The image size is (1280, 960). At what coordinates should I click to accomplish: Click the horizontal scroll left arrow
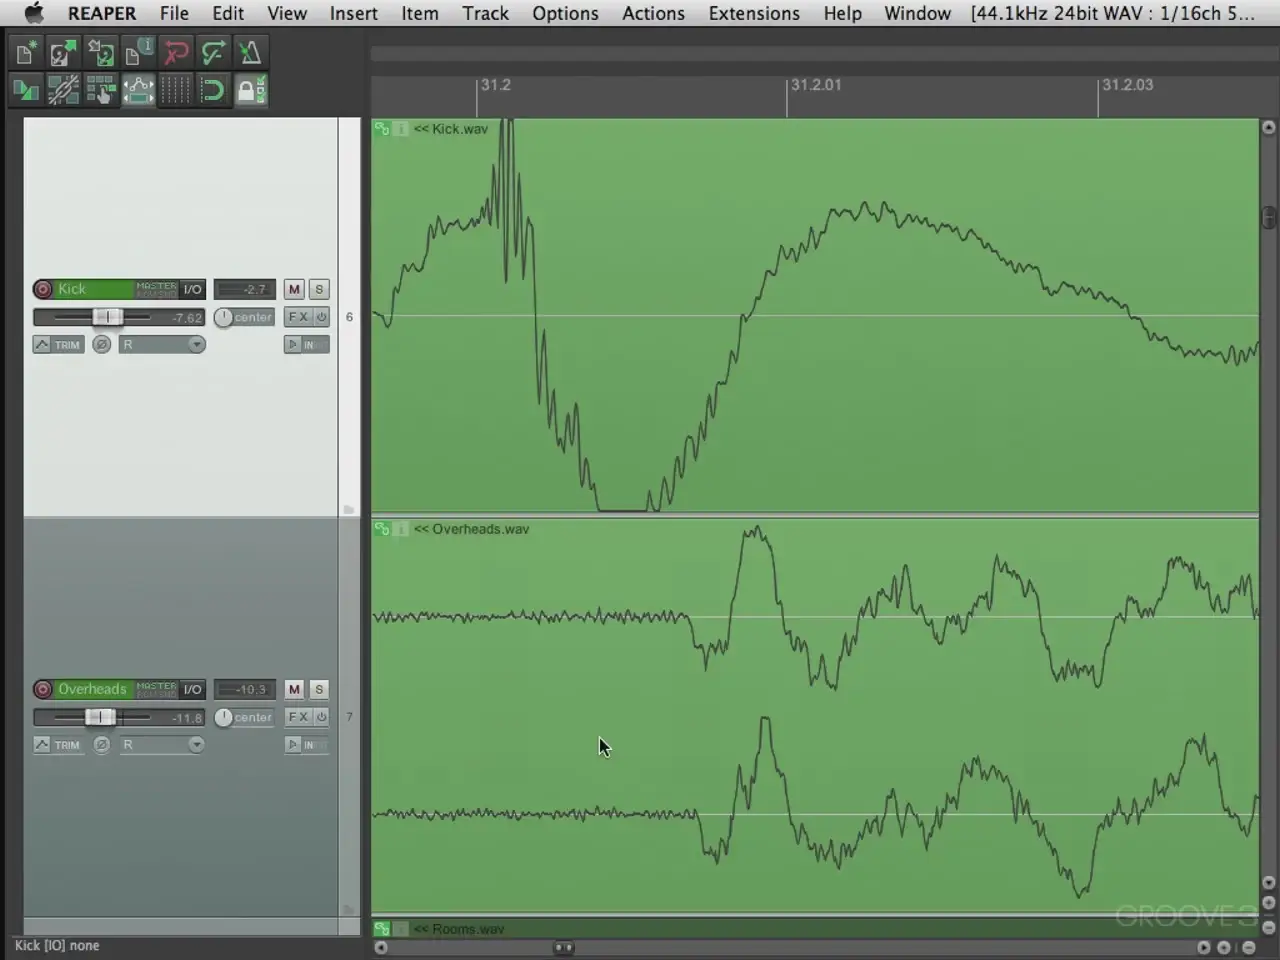coord(381,947)
